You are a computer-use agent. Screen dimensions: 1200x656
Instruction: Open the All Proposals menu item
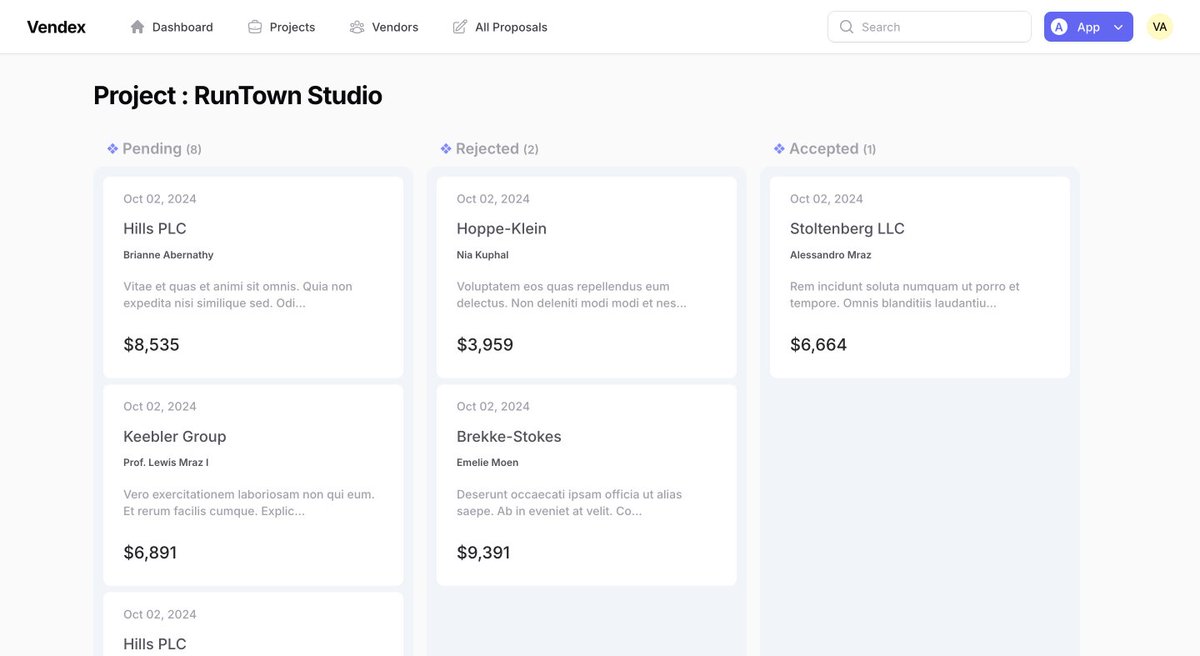point(500,27)
